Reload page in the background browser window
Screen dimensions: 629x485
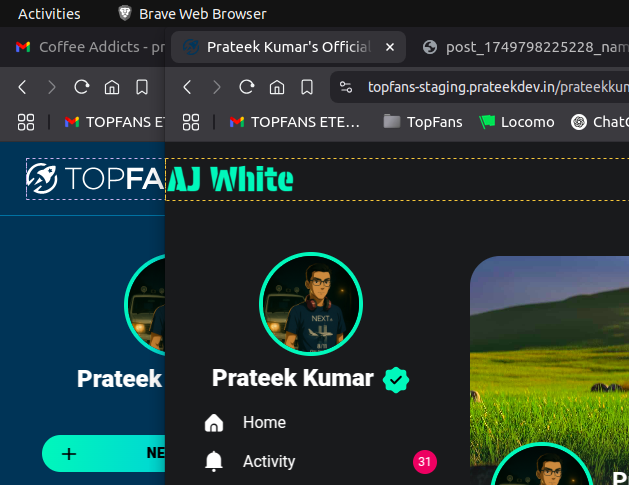(82, 87)
